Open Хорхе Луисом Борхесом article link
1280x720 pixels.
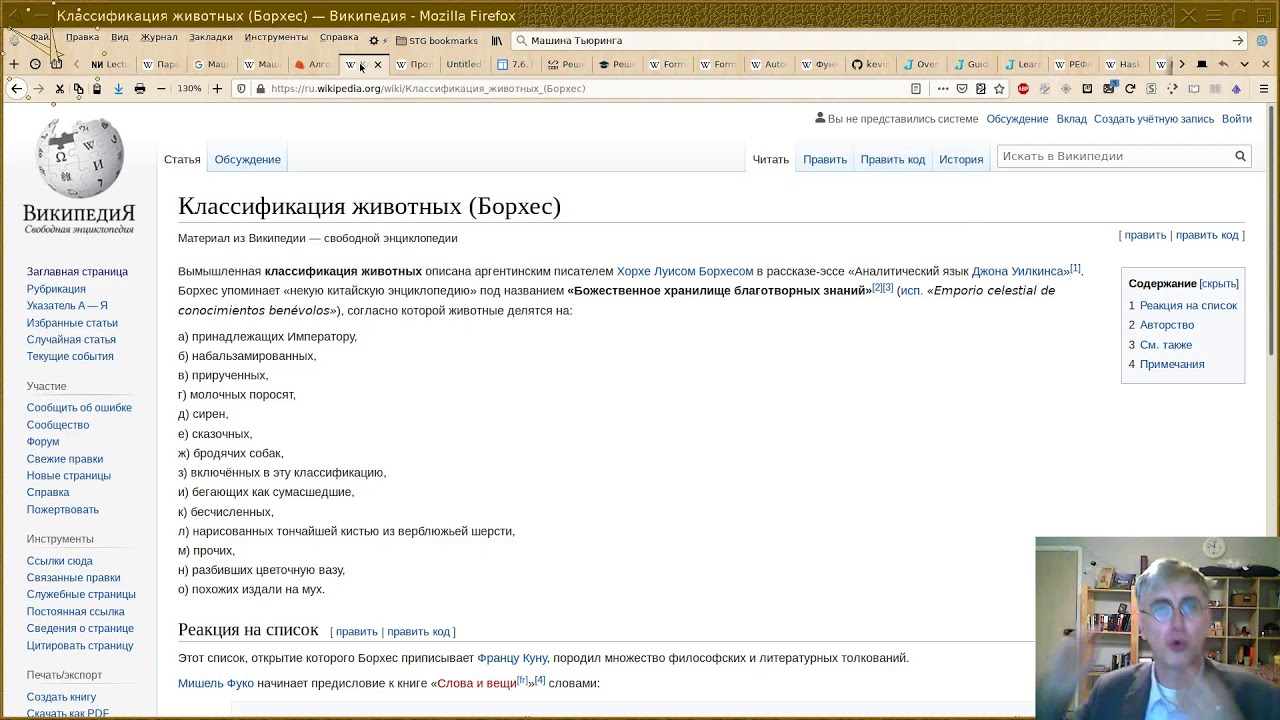coord(685,271)
